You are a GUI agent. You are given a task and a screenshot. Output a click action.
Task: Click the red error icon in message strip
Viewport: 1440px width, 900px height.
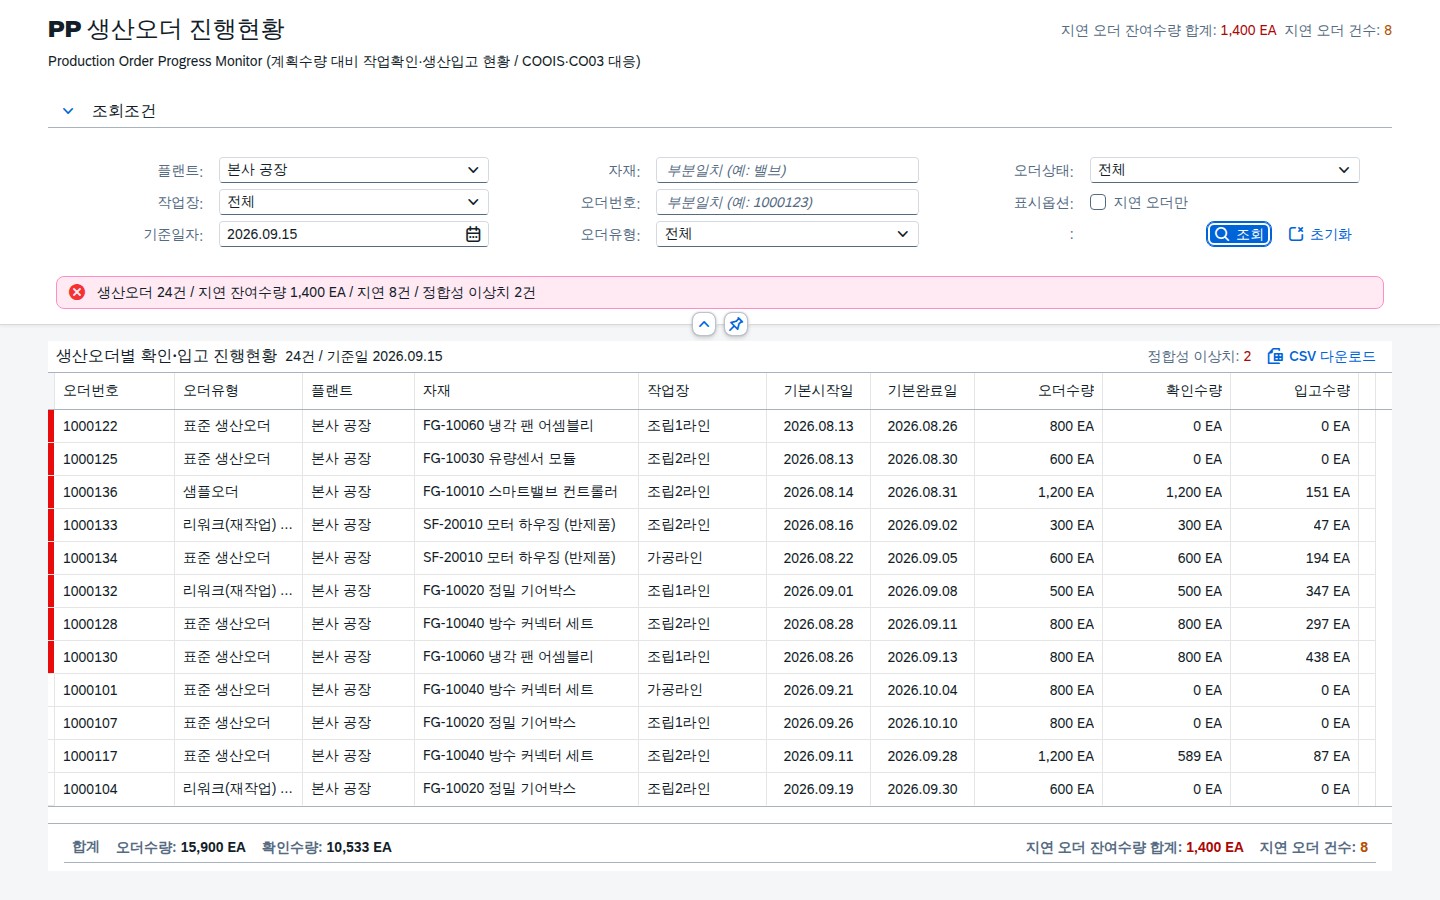(77, 292)
